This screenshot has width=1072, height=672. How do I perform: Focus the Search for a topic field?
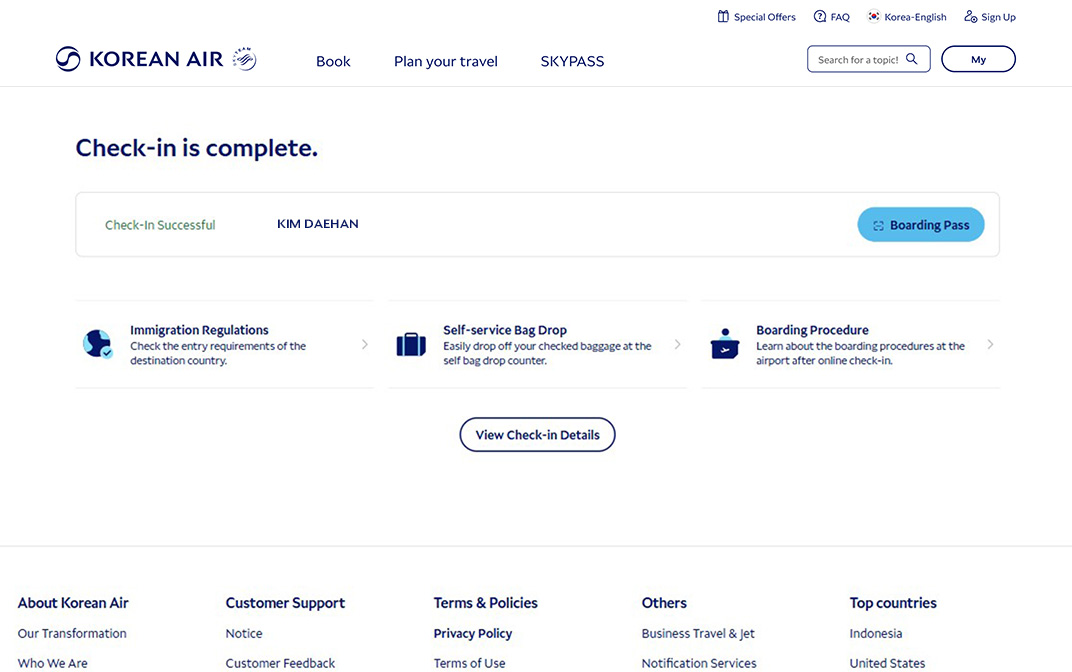(x=868, y=59)
